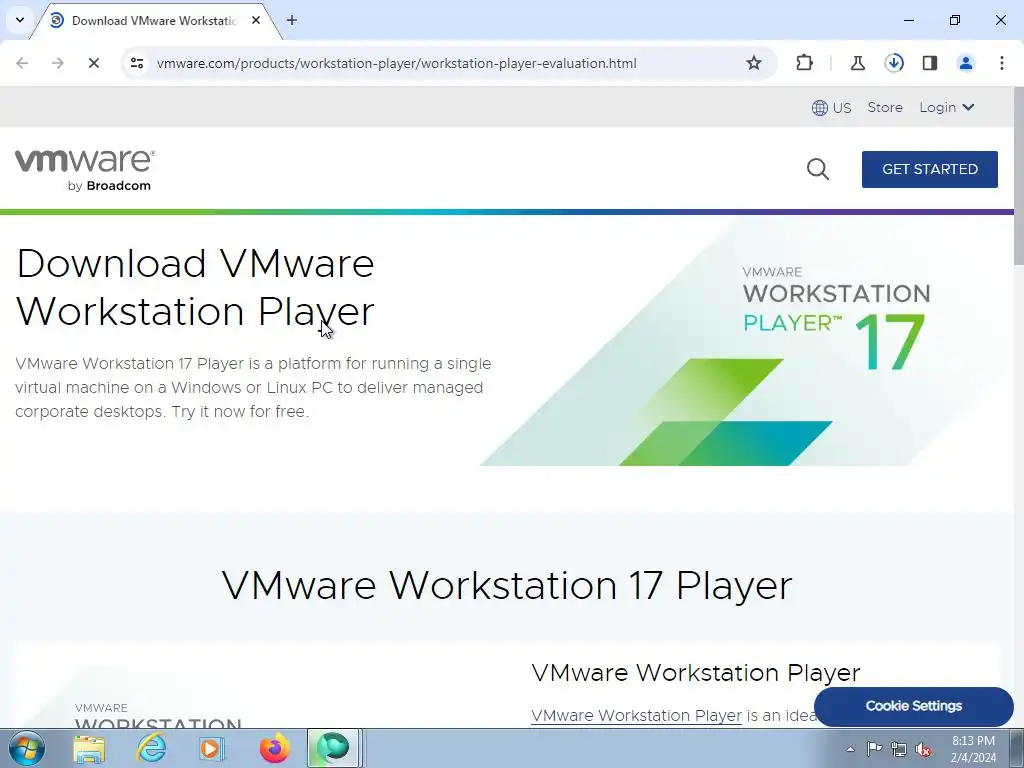1024x768 pixels.
Task: Stop page loading with X button
Action: point(93,63)
